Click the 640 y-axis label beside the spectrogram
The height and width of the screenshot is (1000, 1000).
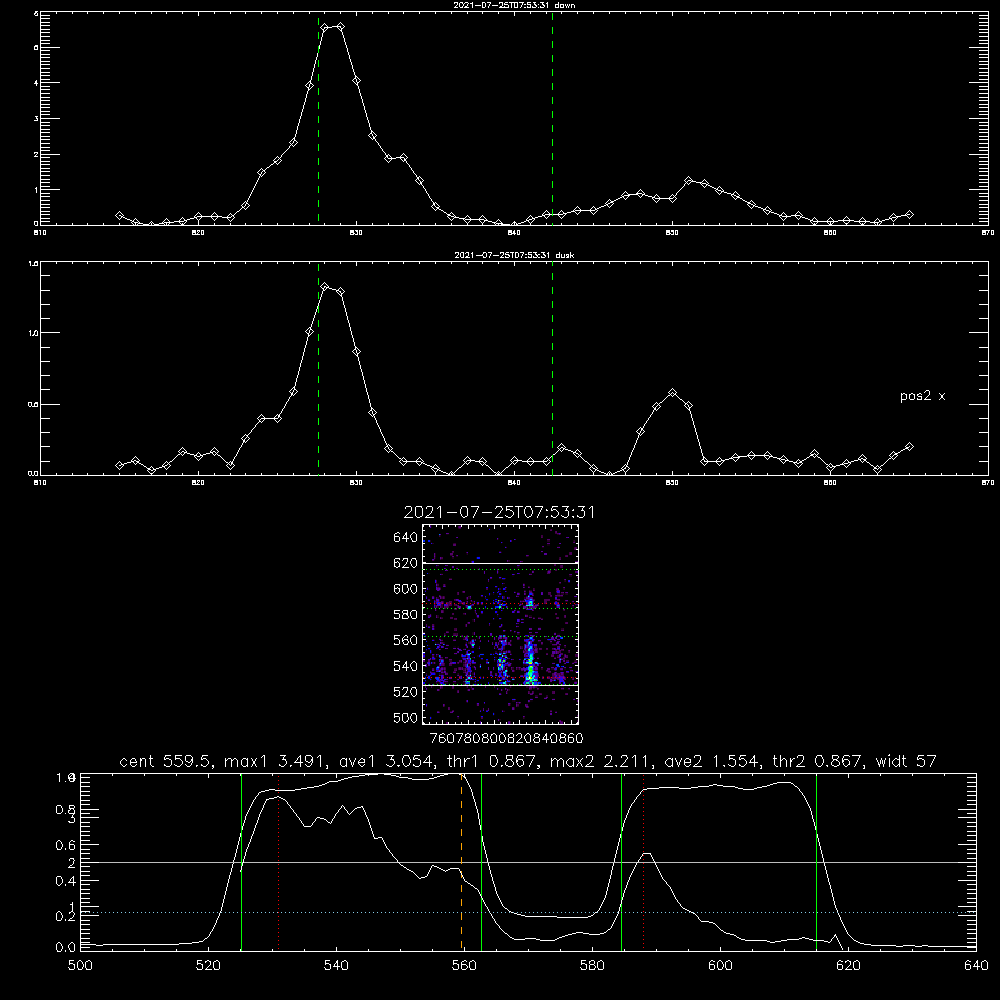[x=406, y=538]
